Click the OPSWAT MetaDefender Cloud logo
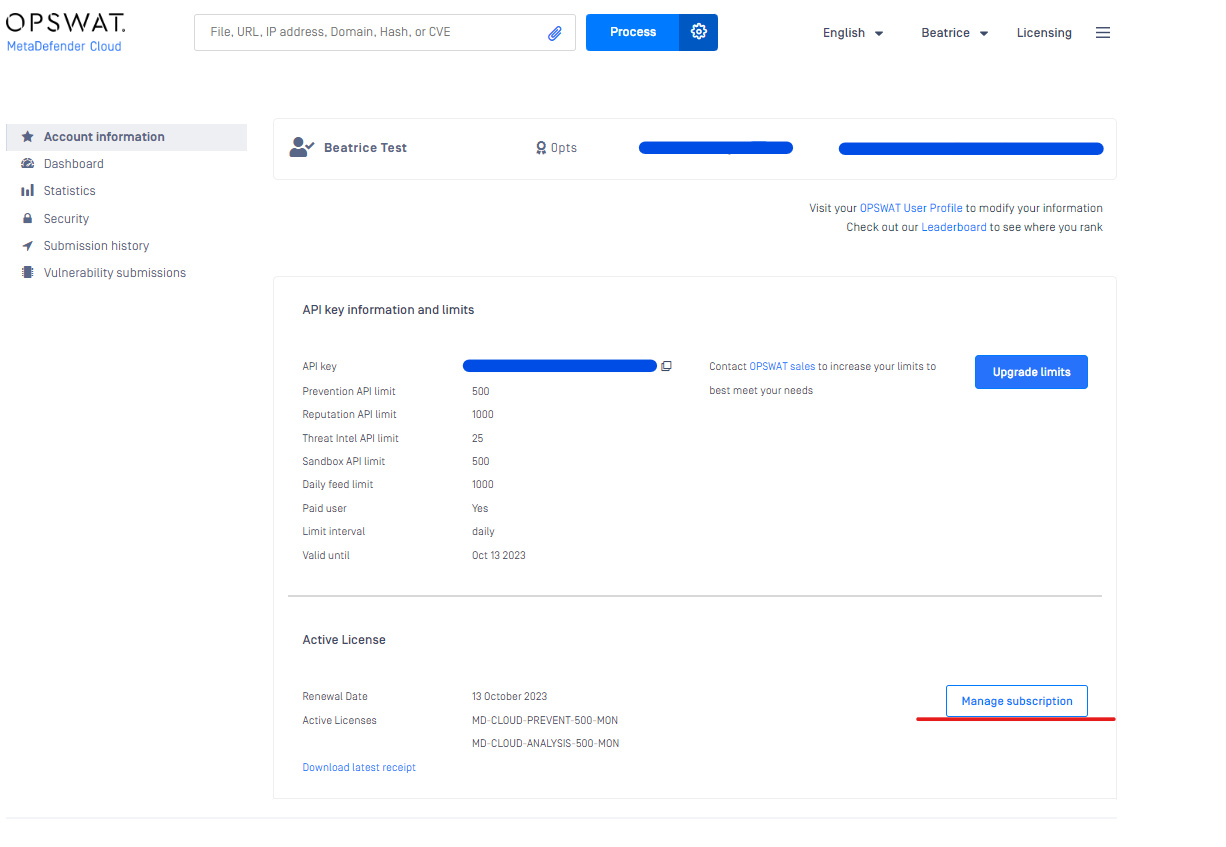Image resolution: width=1226 pixels, height=847 pixels. 66,32
